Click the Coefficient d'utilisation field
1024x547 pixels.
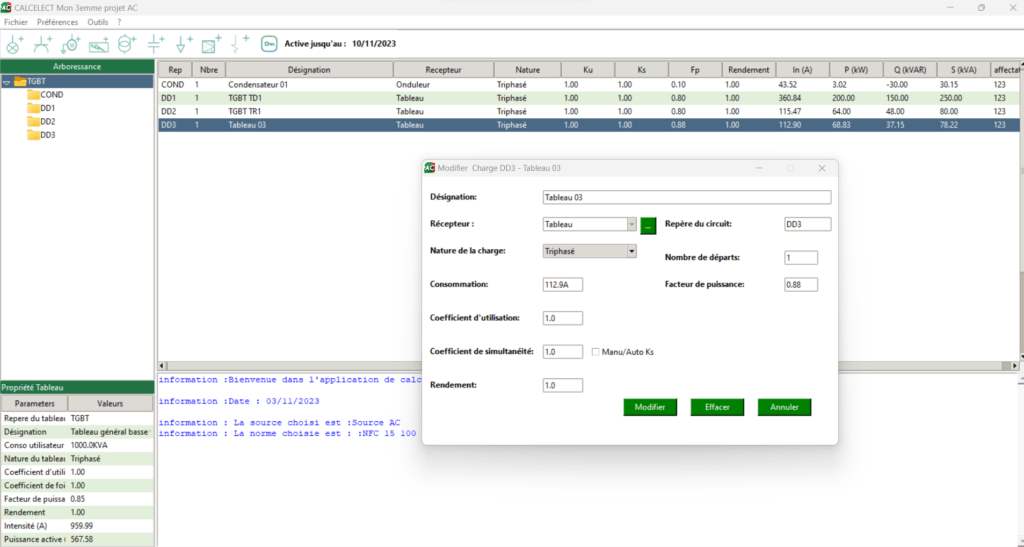click(x=563, y=319)
